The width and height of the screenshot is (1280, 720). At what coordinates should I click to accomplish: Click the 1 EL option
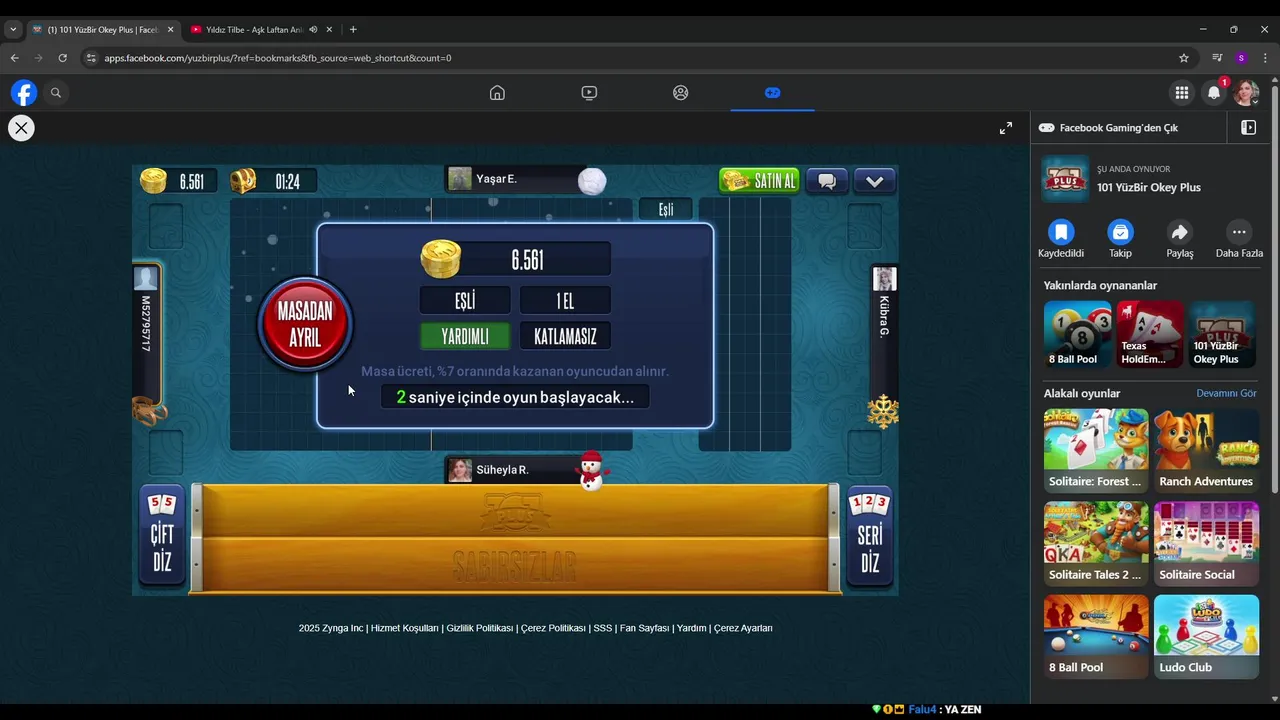pyautogui.click(x=565, y=300)
